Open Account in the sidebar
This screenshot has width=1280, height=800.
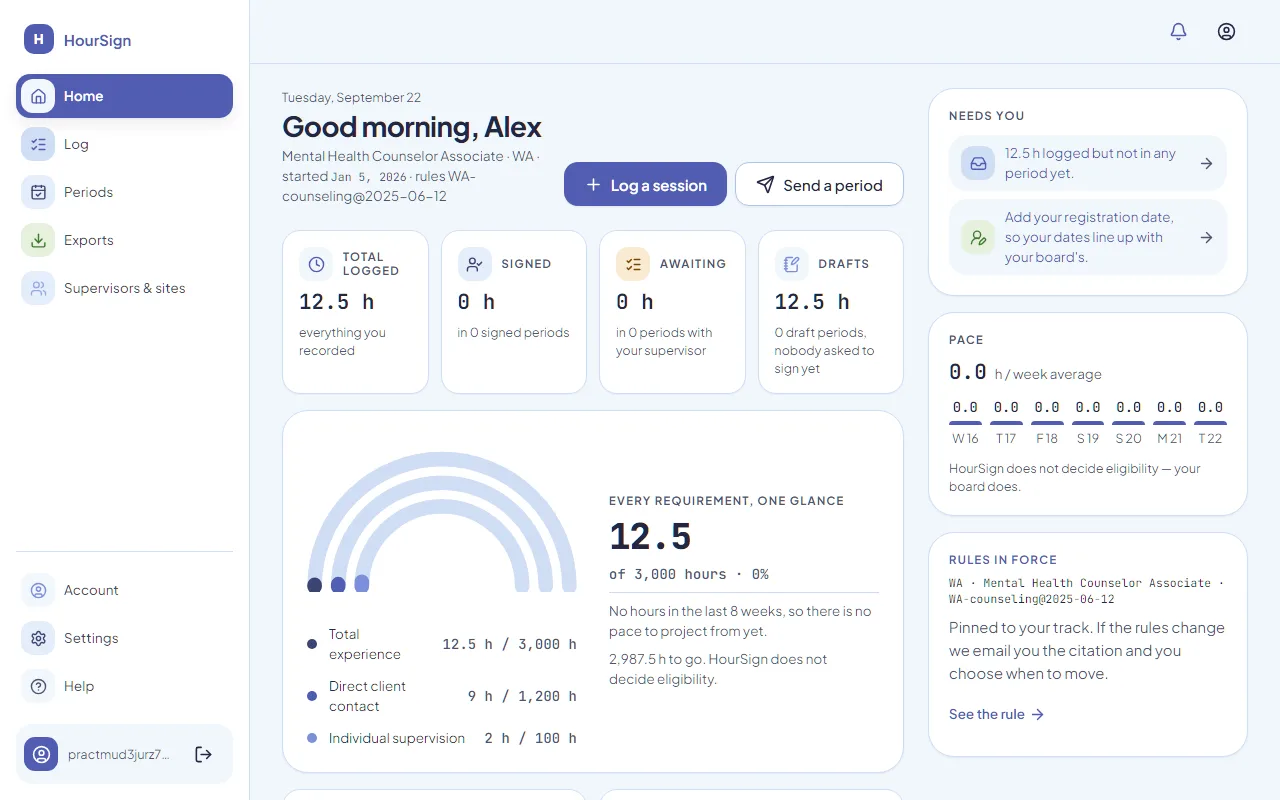(x=124, y=590)
